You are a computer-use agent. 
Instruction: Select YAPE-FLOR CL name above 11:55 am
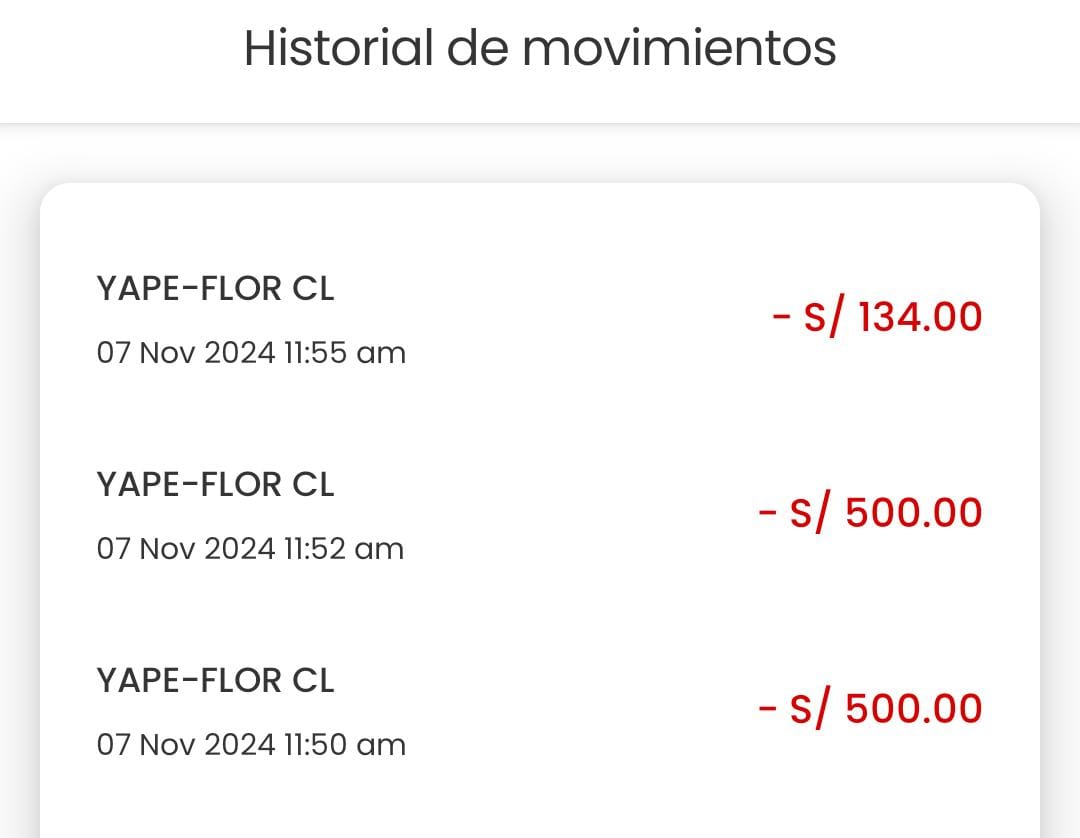click(215, 289)
